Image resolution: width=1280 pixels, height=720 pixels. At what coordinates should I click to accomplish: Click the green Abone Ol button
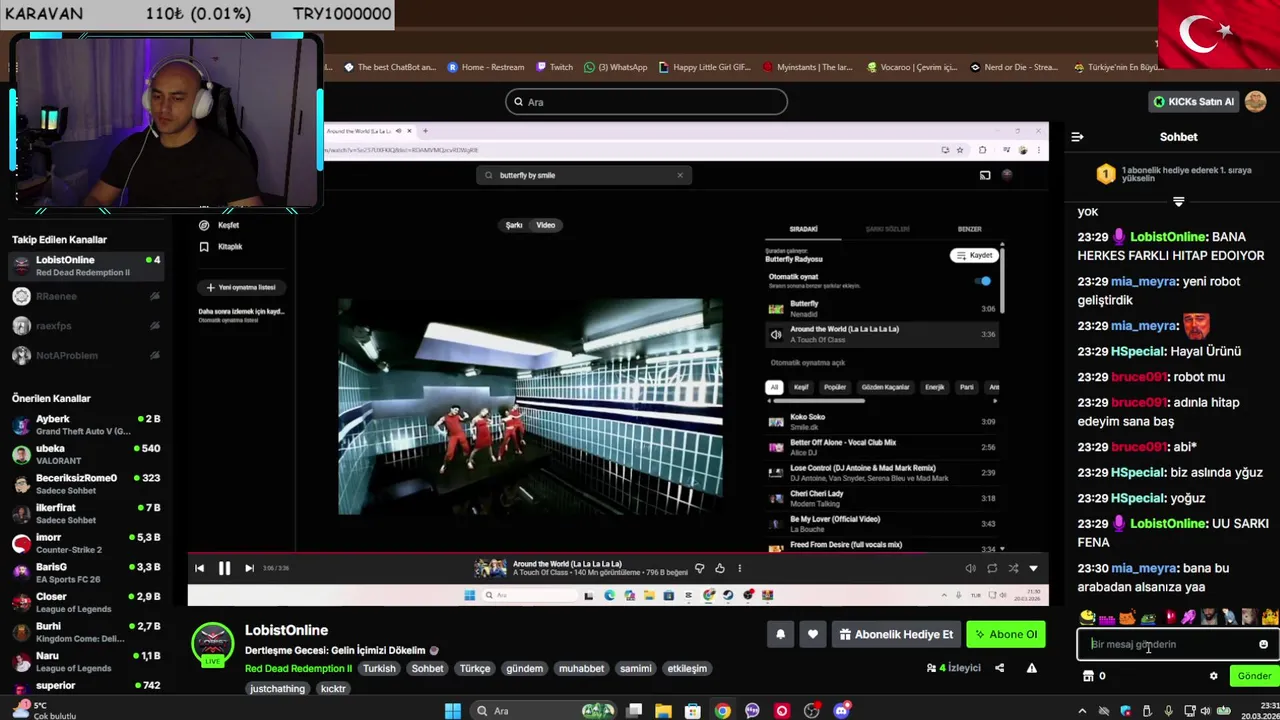[x=1006, y=634]
